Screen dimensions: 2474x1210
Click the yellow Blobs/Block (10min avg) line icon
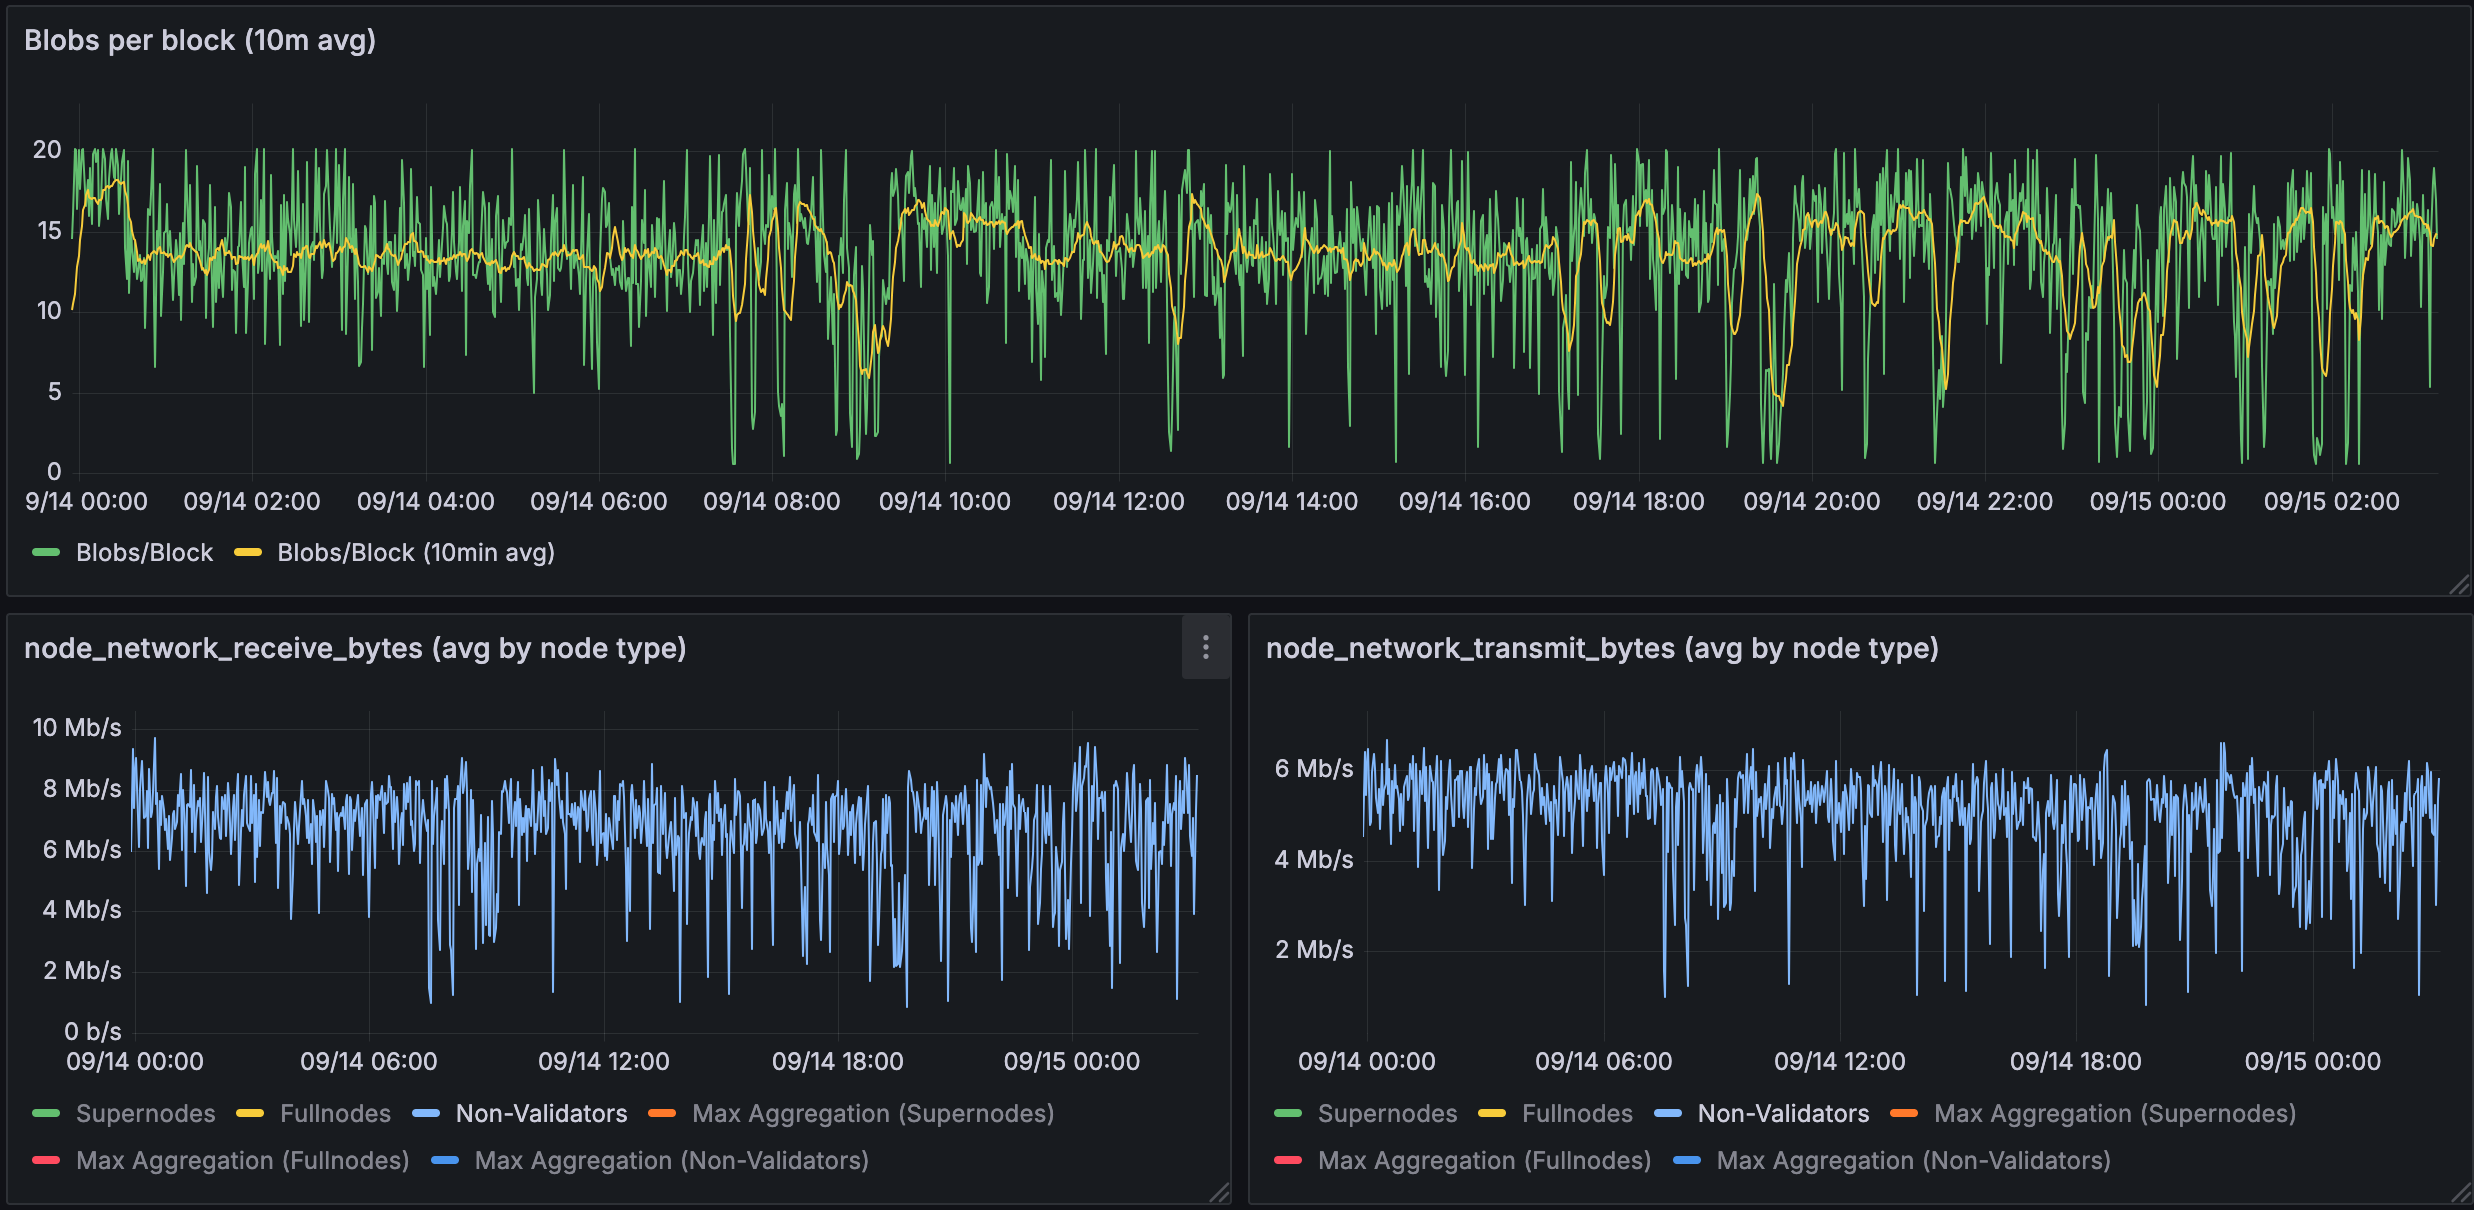click(x=248, y=552)
